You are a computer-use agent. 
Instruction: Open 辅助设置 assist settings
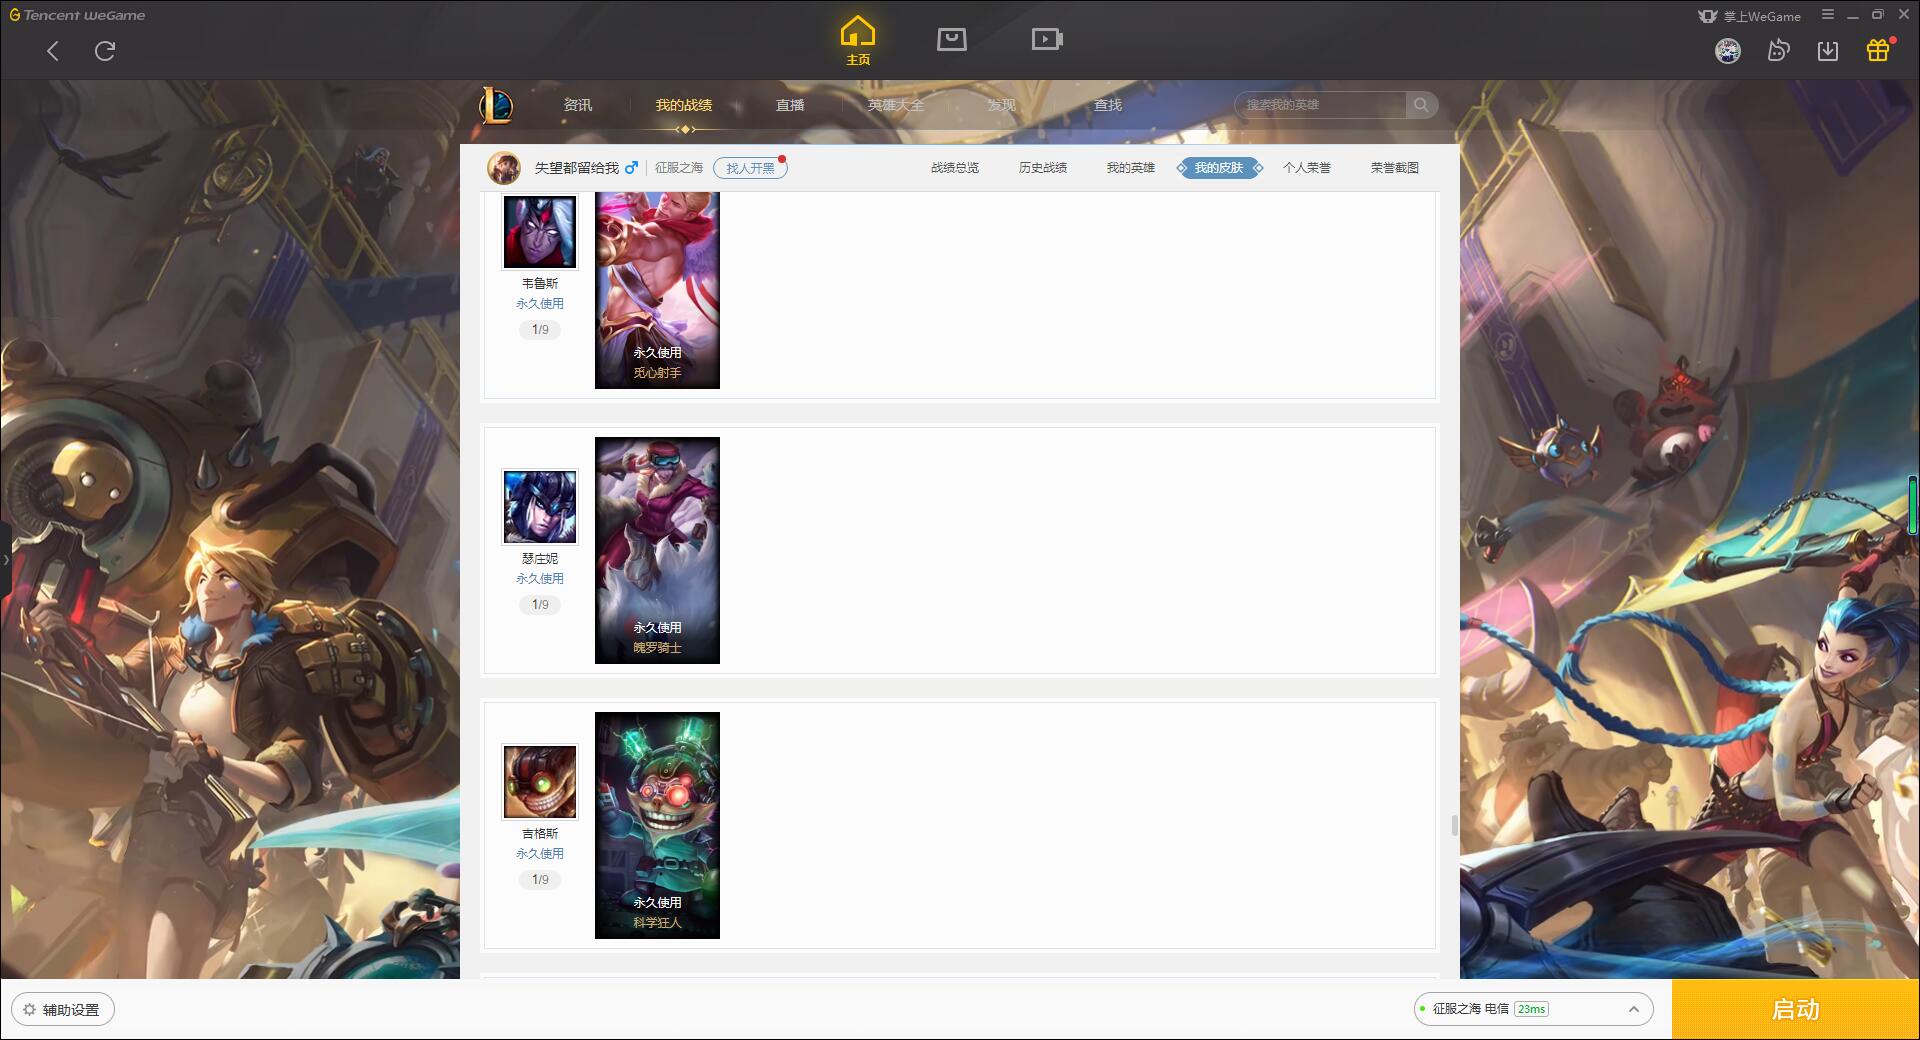pyautogui.click(x=63, y=1010)
